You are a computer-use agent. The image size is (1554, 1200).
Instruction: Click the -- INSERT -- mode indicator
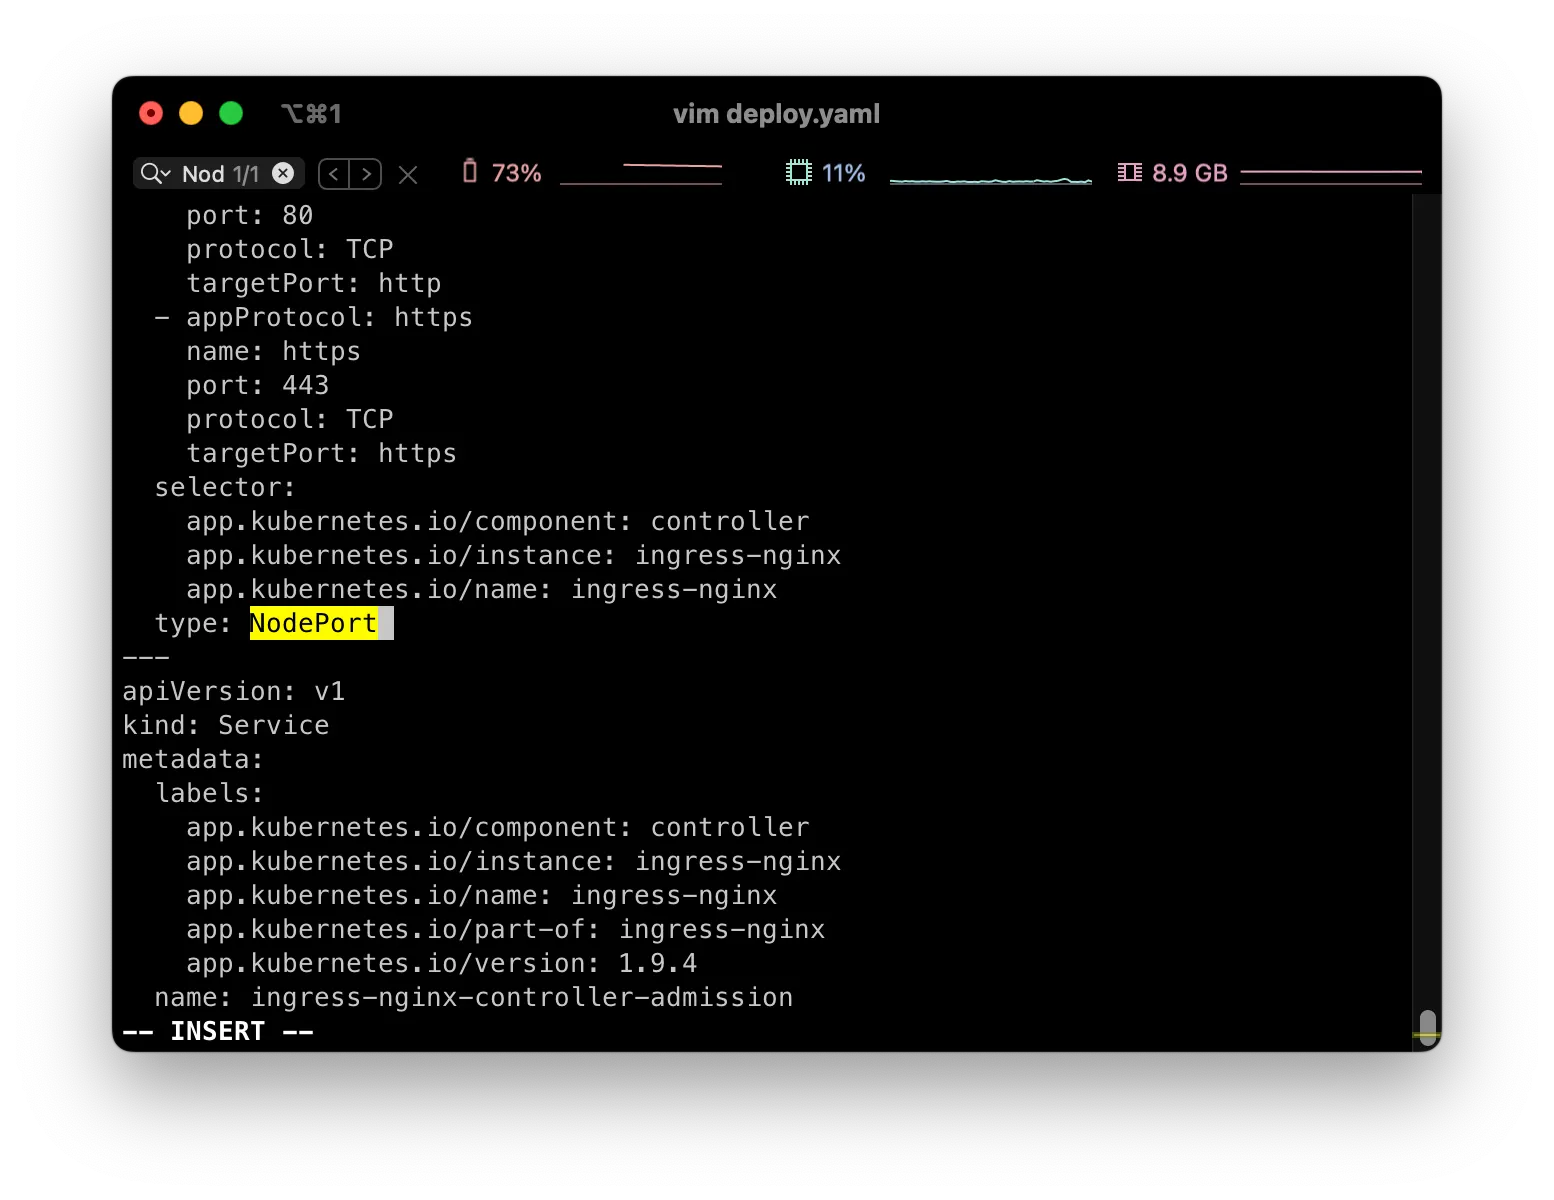[217, 1031]
